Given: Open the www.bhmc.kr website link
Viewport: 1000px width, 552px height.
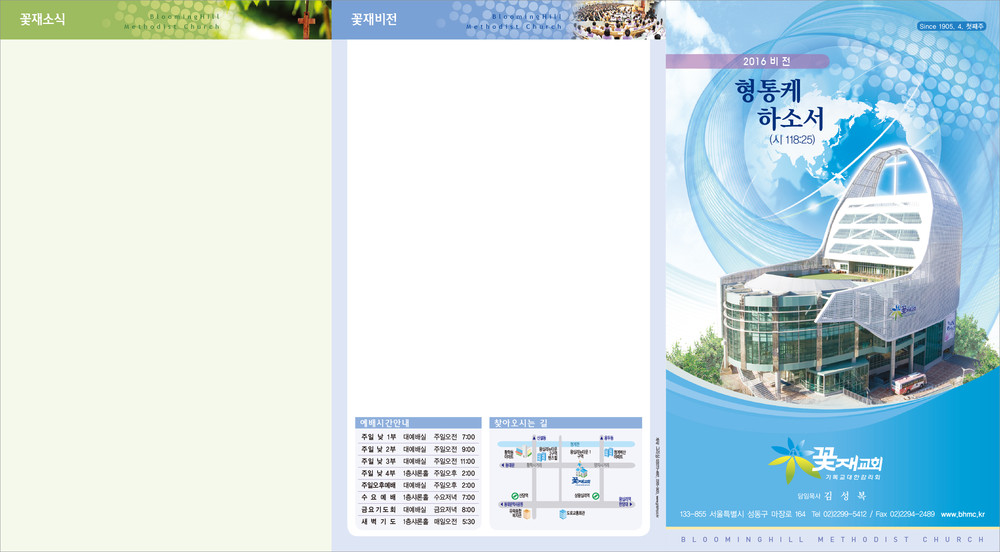Looking at the screenshot, I should pyautogui.click(x=962, y=514).
